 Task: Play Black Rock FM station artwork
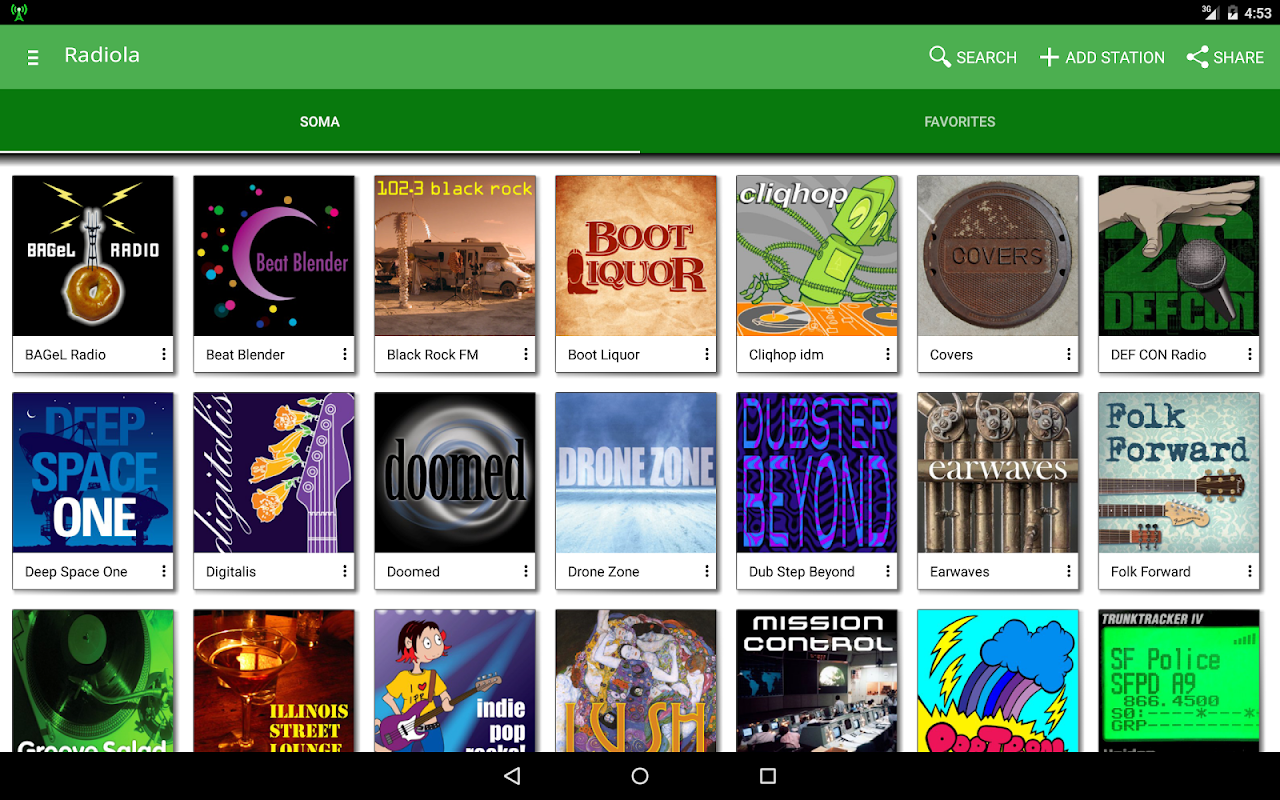tap(455, 256)
